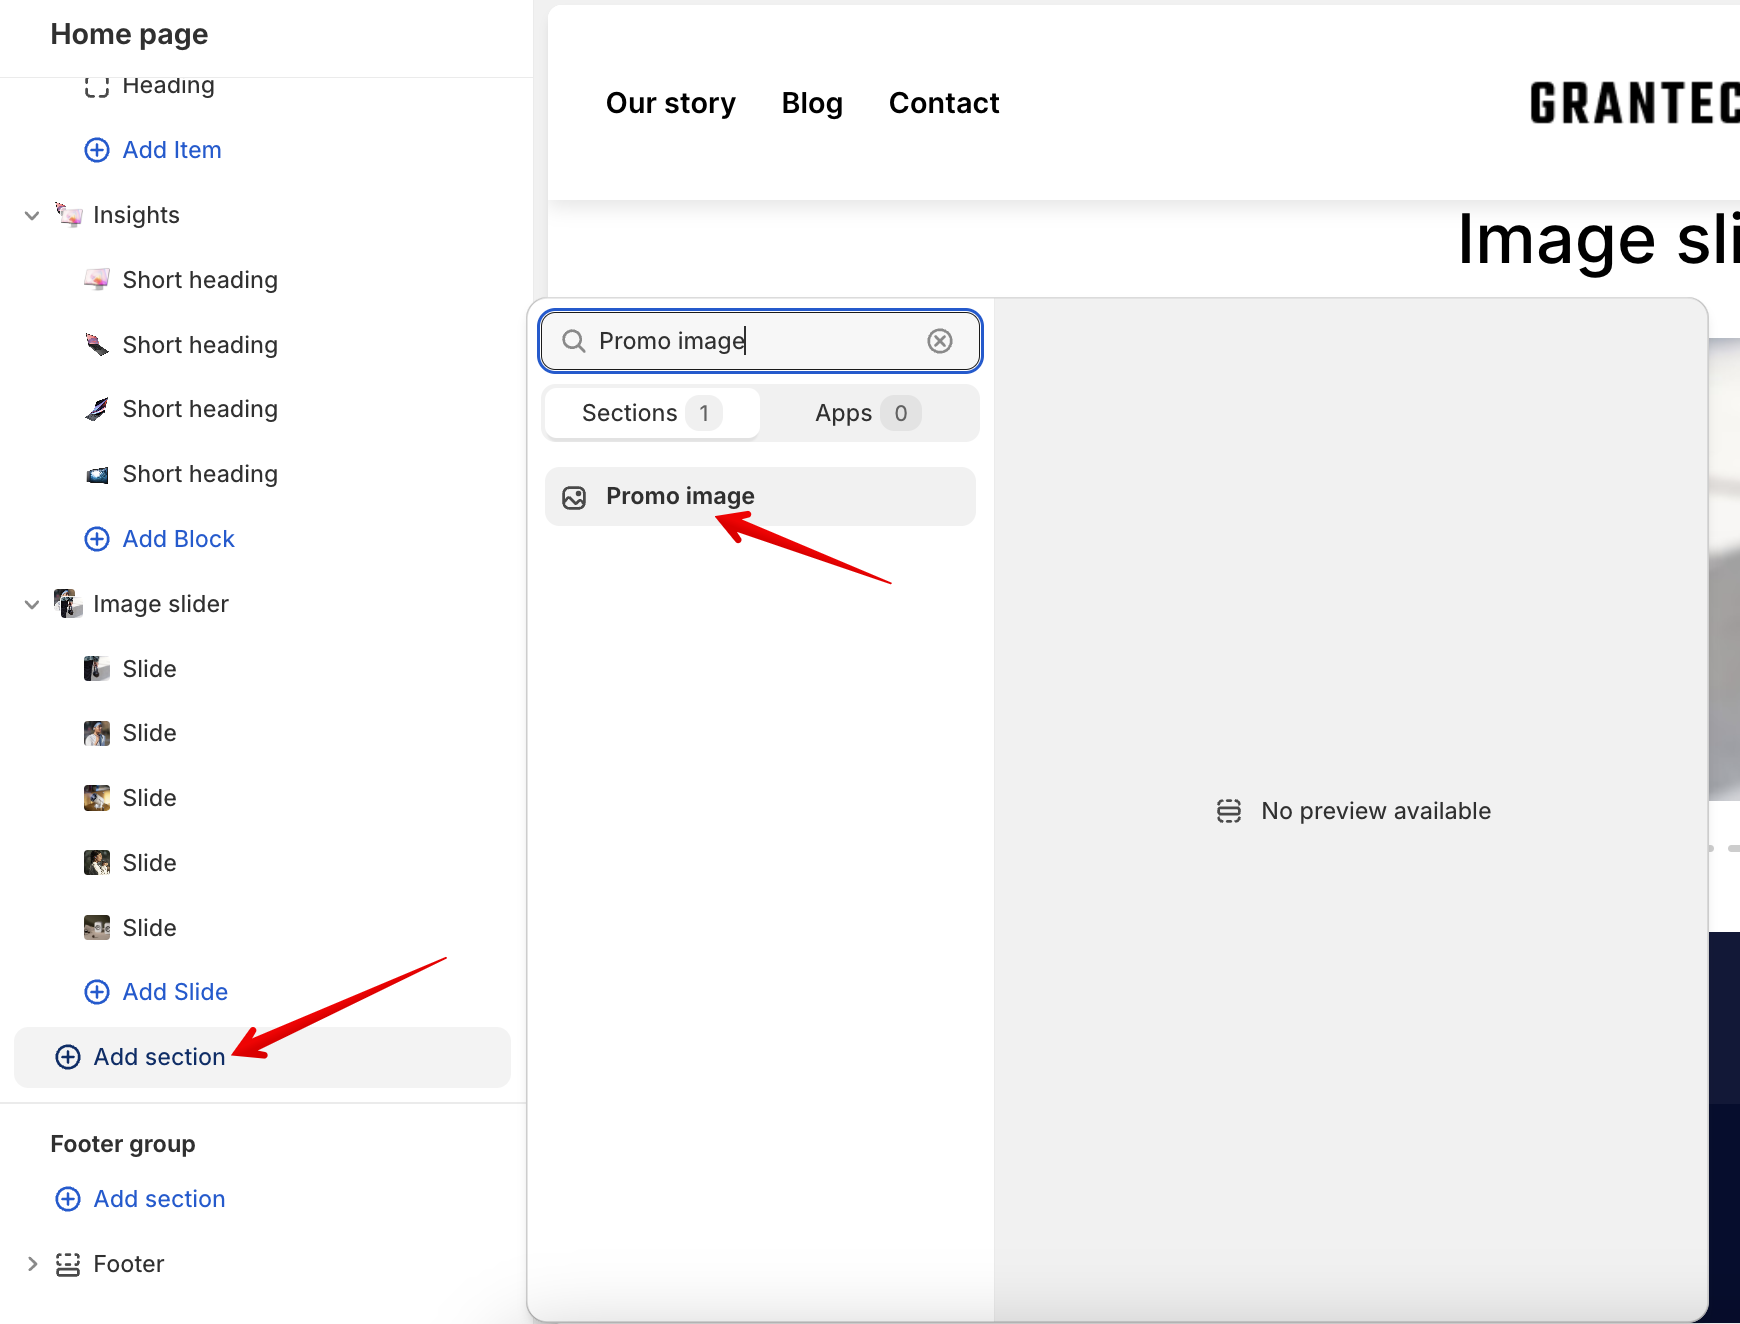
Task: Clear the search field with X icon
Action: click(939, 341)
